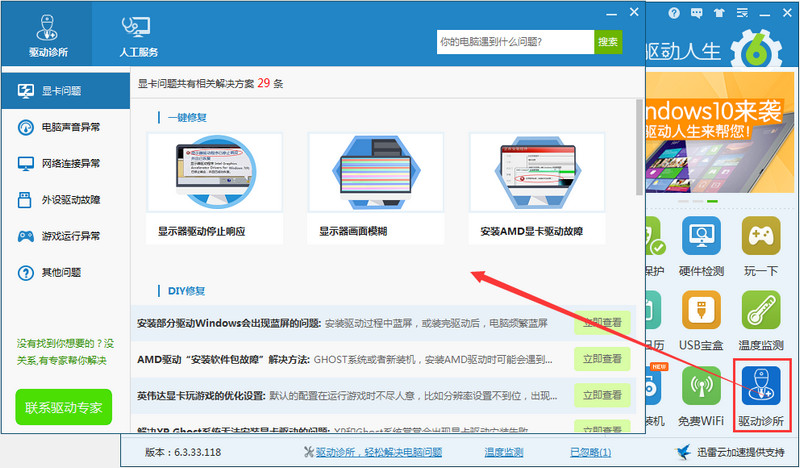Click the 其他问题 question-mark icon
800x468 pixels.
tap(26, 273)
